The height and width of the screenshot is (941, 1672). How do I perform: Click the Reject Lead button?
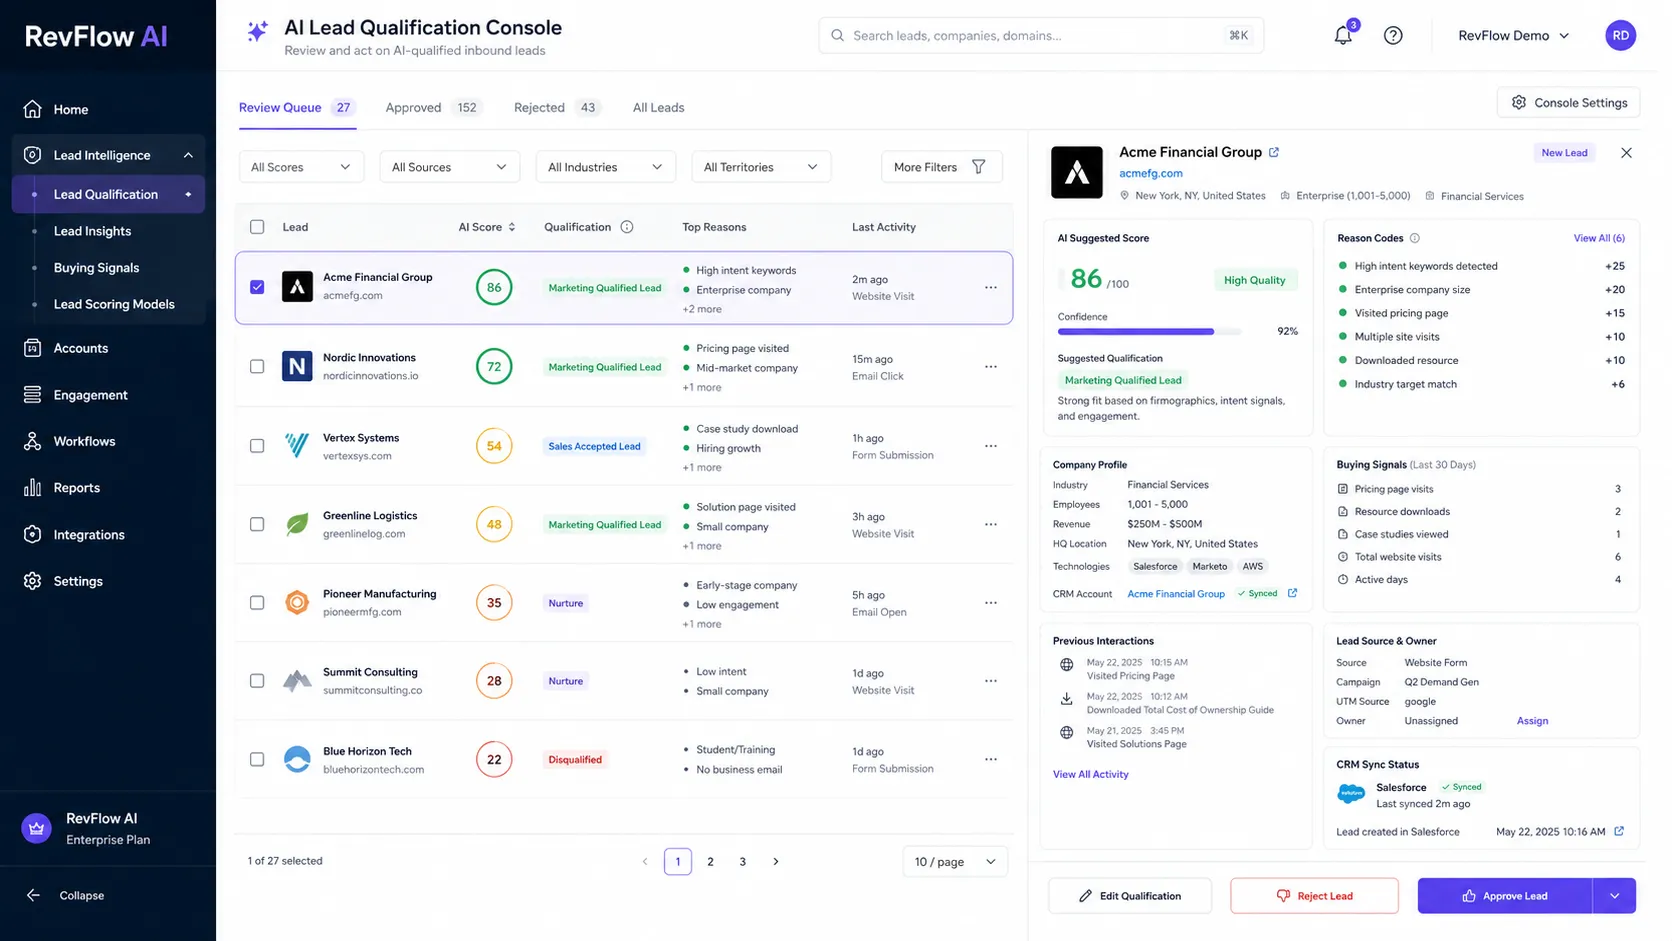tap(1314, 896)
